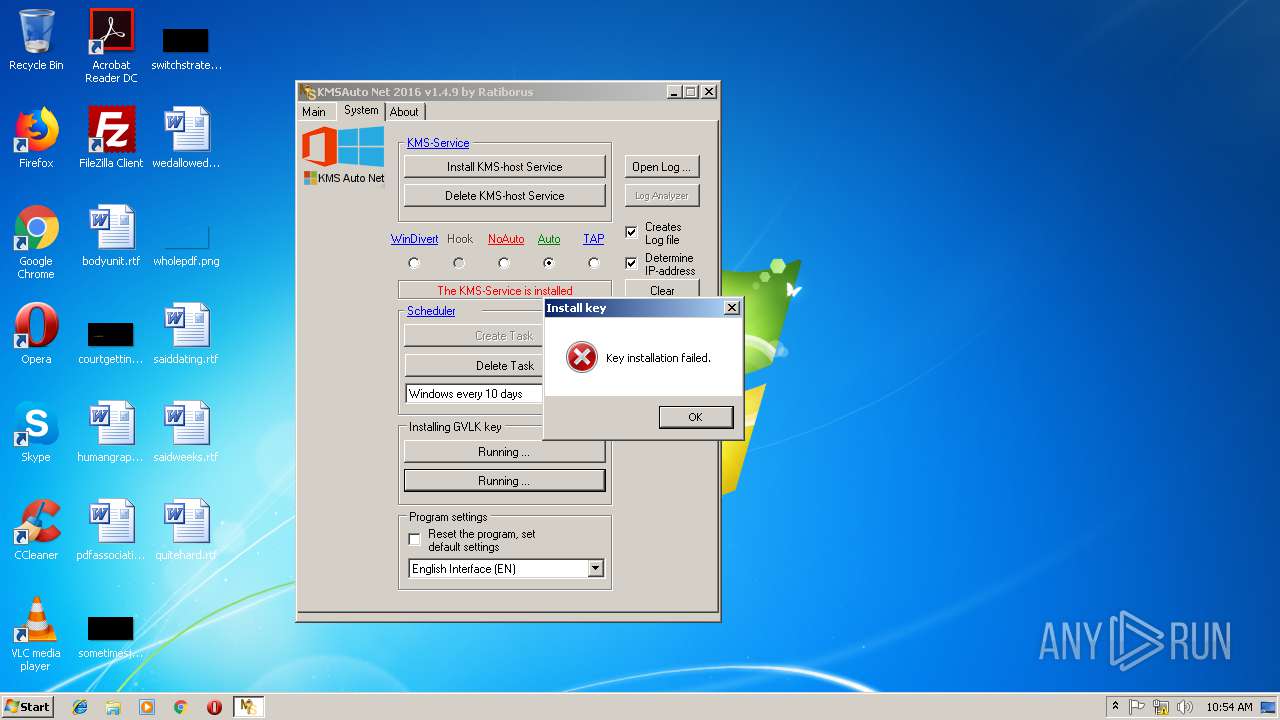Launch VLC media player shortcut
Viewport: 1280px width, 720px height.
click(x=36, y=634)
